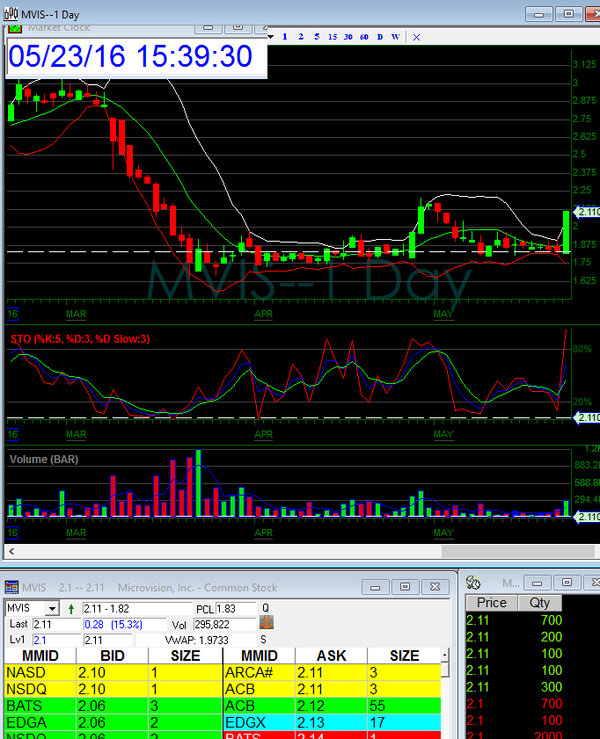
Task: Open the dropdown arrow left of timeframe buttons
Action: (x=271, y=37)
